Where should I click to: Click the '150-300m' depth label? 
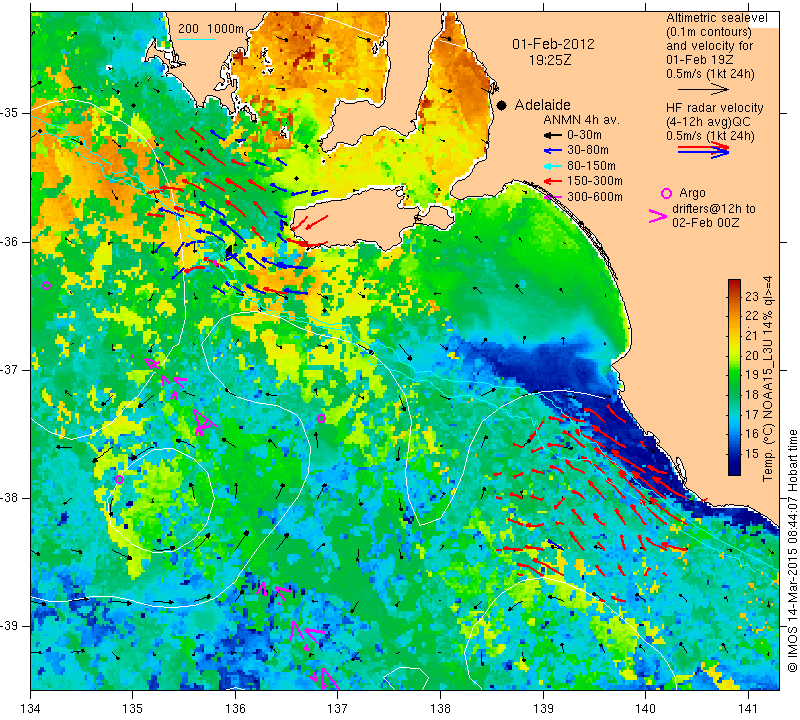coord(595,181)
